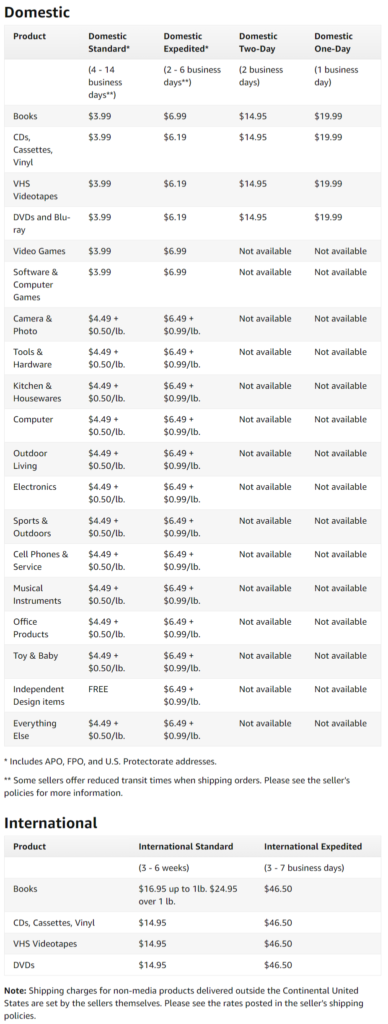
Task: Click the Camera & Photo product cell
Action: (x=33, y=325)
